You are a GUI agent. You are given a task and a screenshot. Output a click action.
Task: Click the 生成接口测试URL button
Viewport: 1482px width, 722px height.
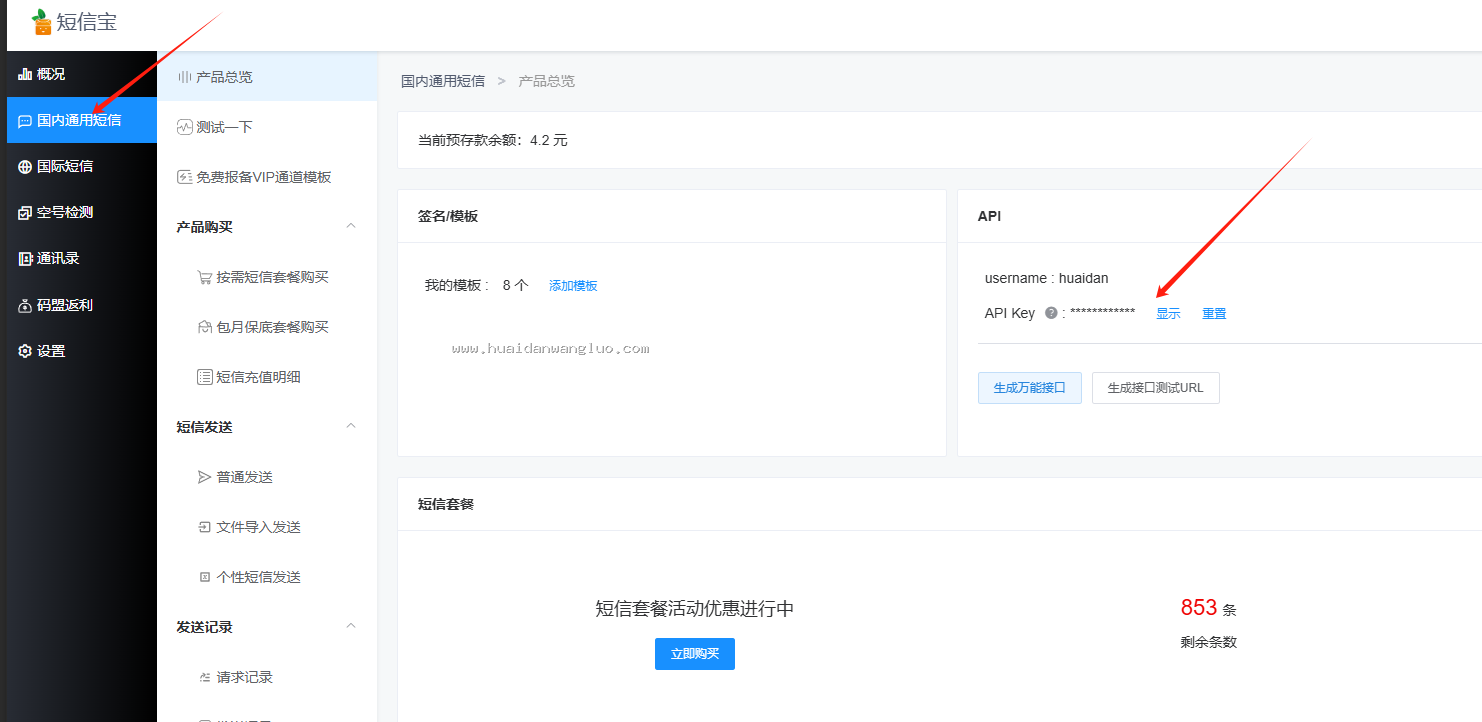pos(1156,388)
